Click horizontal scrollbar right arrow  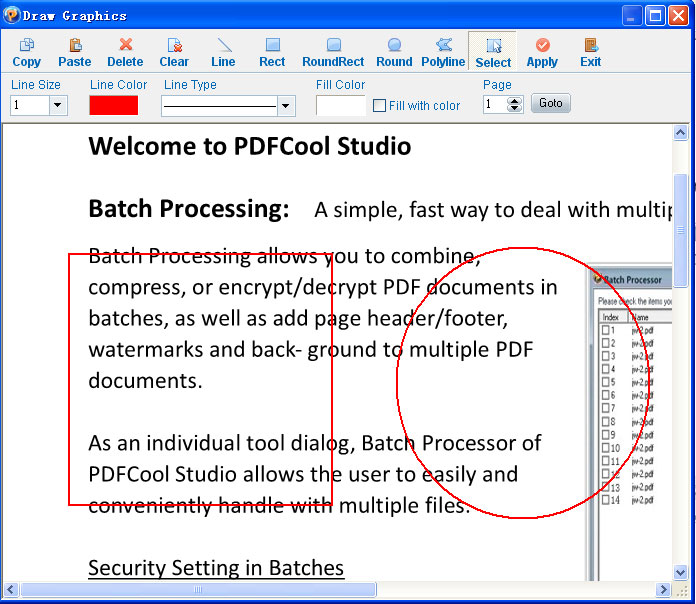[663, 589]
